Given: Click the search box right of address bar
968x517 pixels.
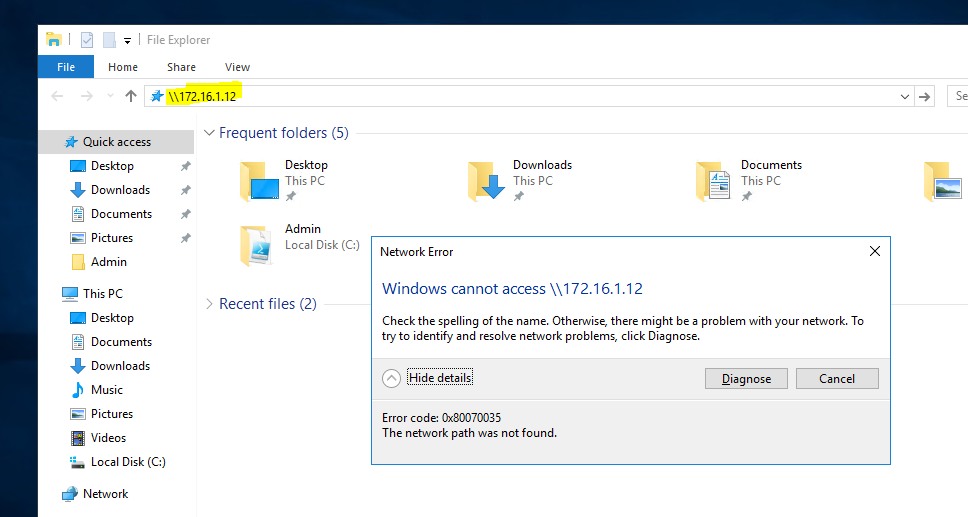Looking at the screenshot, I should click(x=958, y=96).
